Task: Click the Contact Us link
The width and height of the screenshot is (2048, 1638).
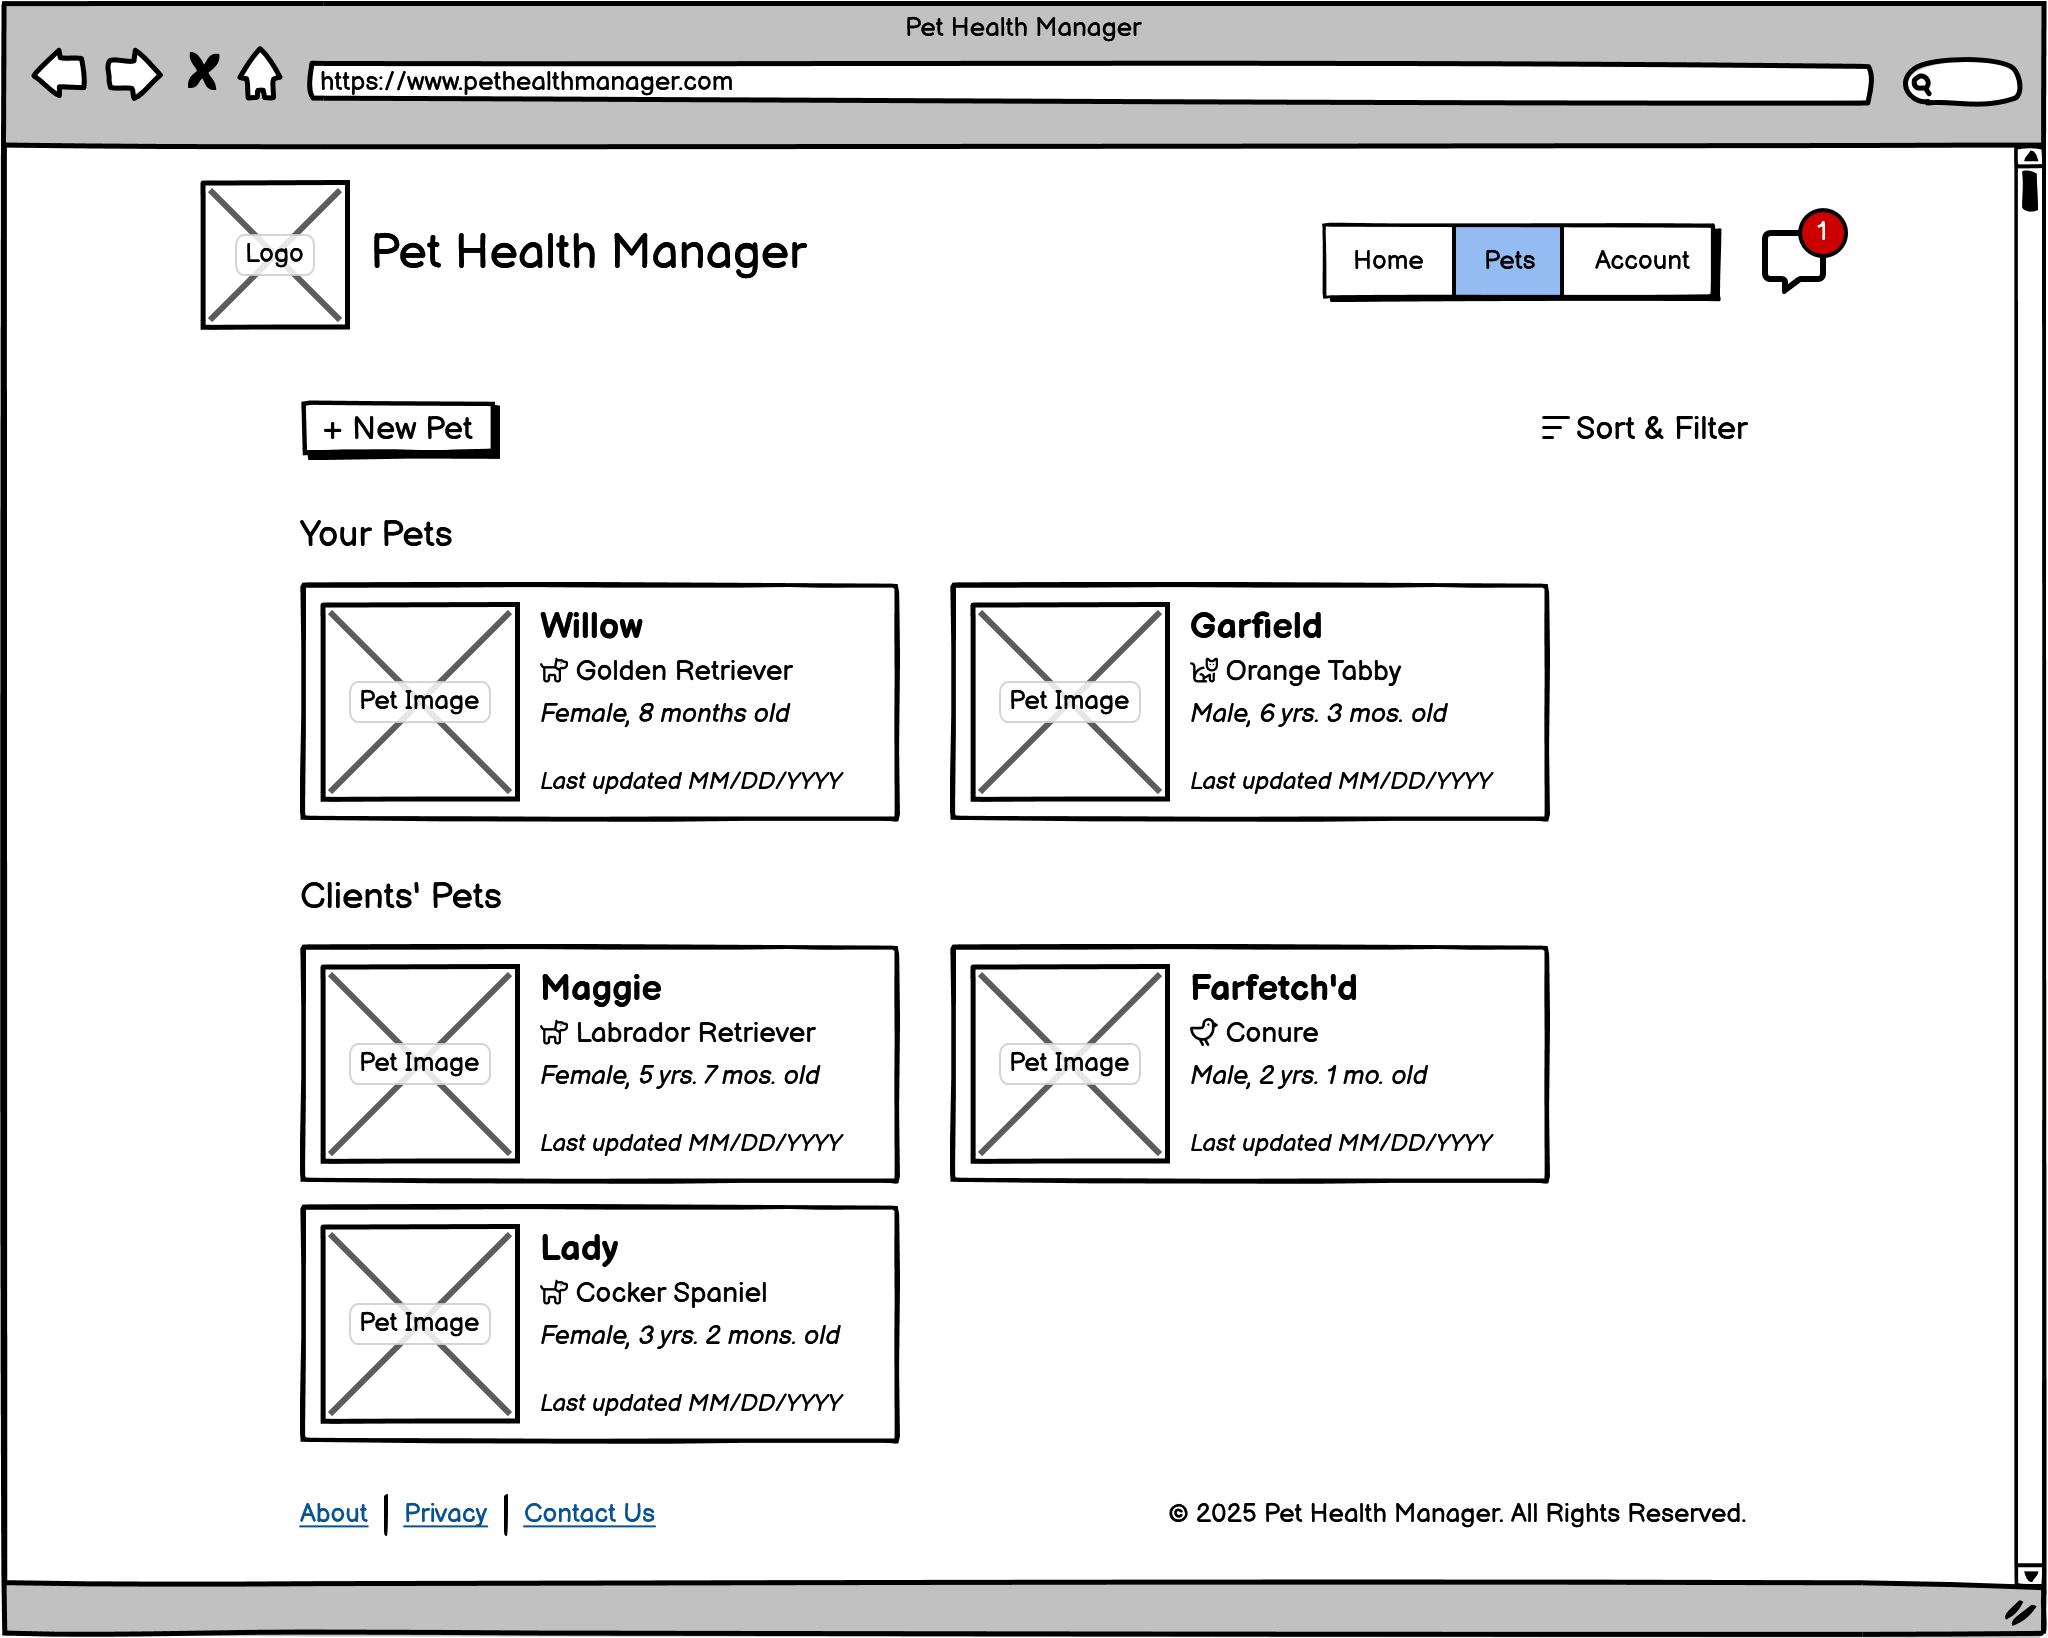Action: (589, 1513)
